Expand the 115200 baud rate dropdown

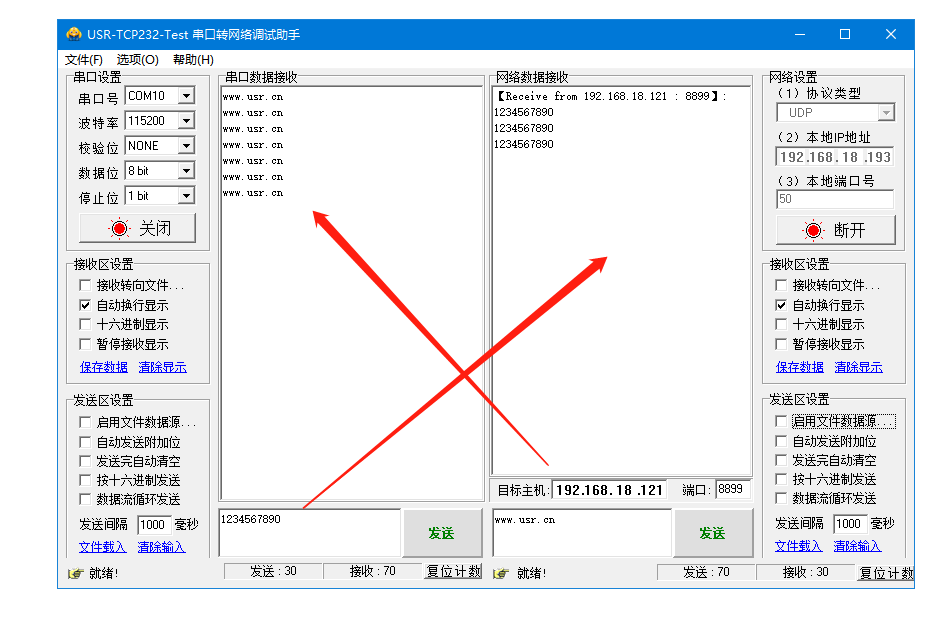tap(187, 121)
